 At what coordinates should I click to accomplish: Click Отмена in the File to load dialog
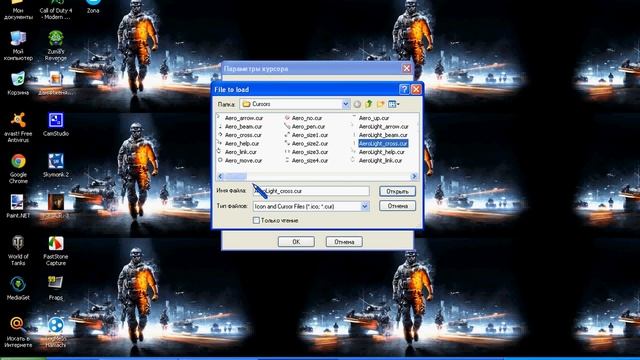point(397,206)
